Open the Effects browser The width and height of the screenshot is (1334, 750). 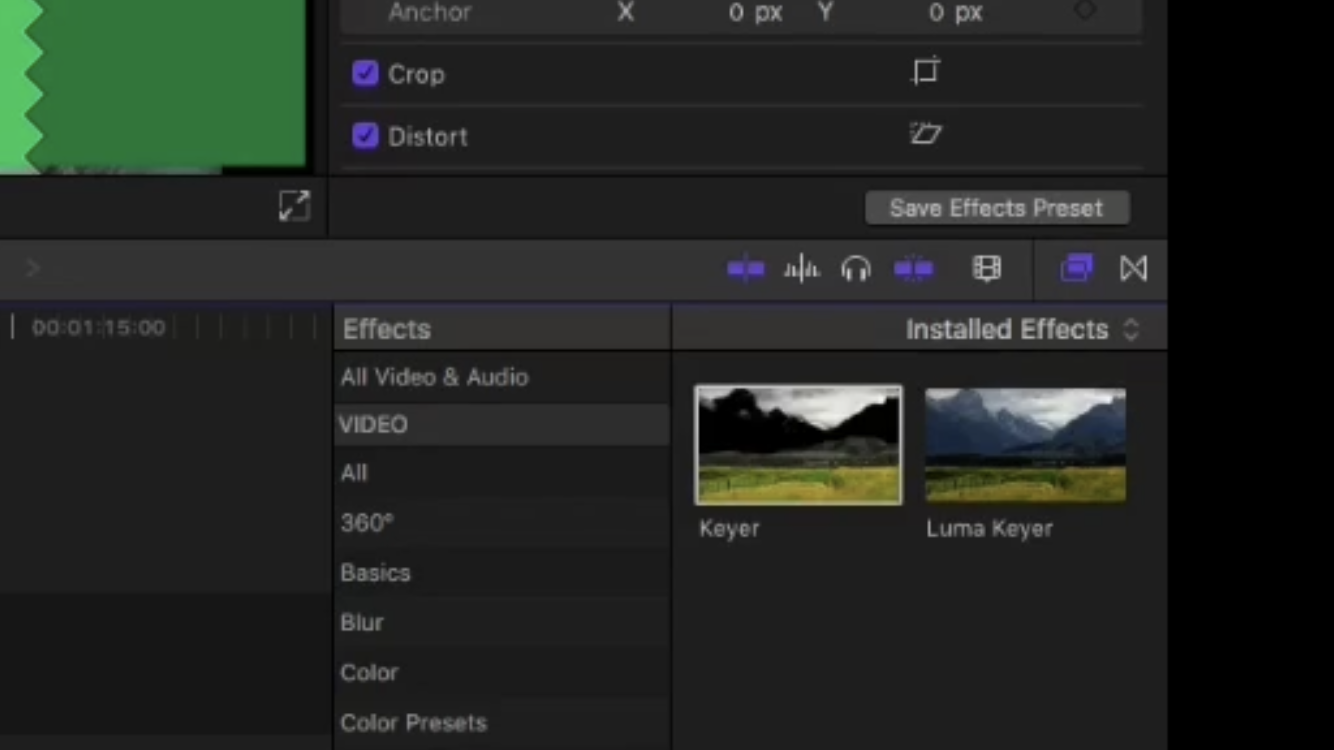coord(1077,268)
